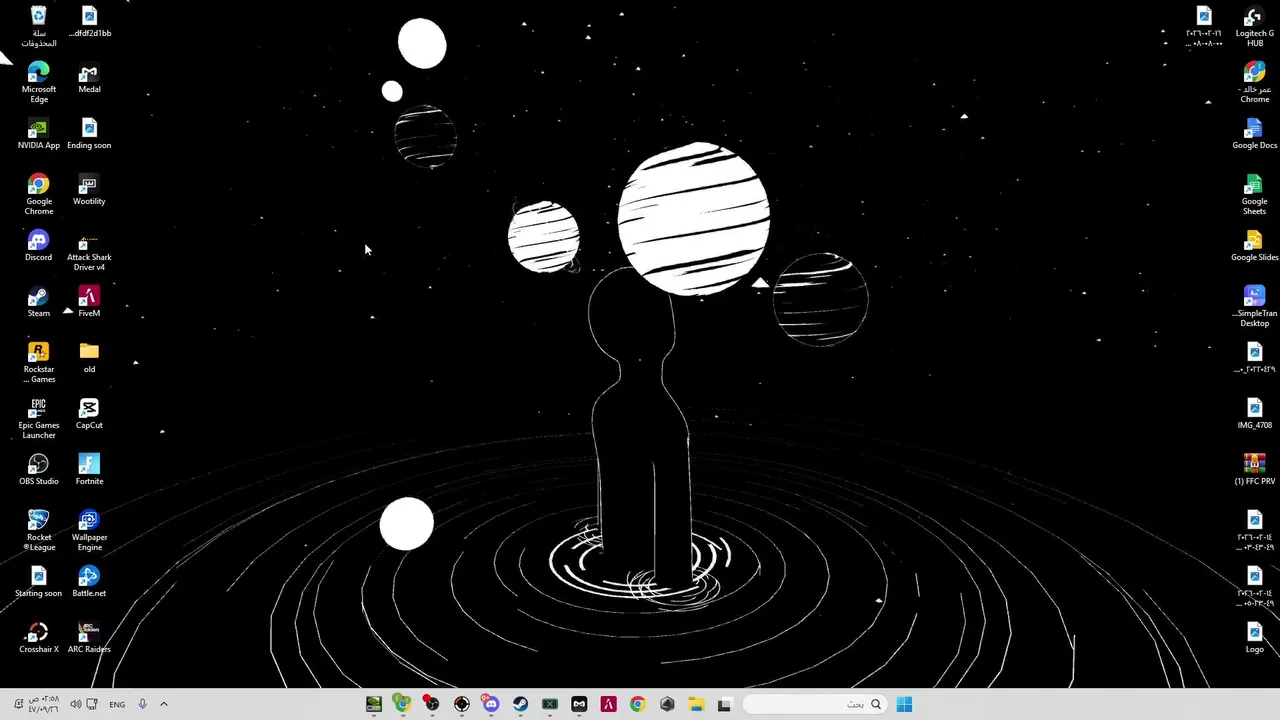Image resolution: width=1280 pixels, height=720 pixels.
Task: Select the CapCut desktop shortcut
Action: [x=89, y=415]
